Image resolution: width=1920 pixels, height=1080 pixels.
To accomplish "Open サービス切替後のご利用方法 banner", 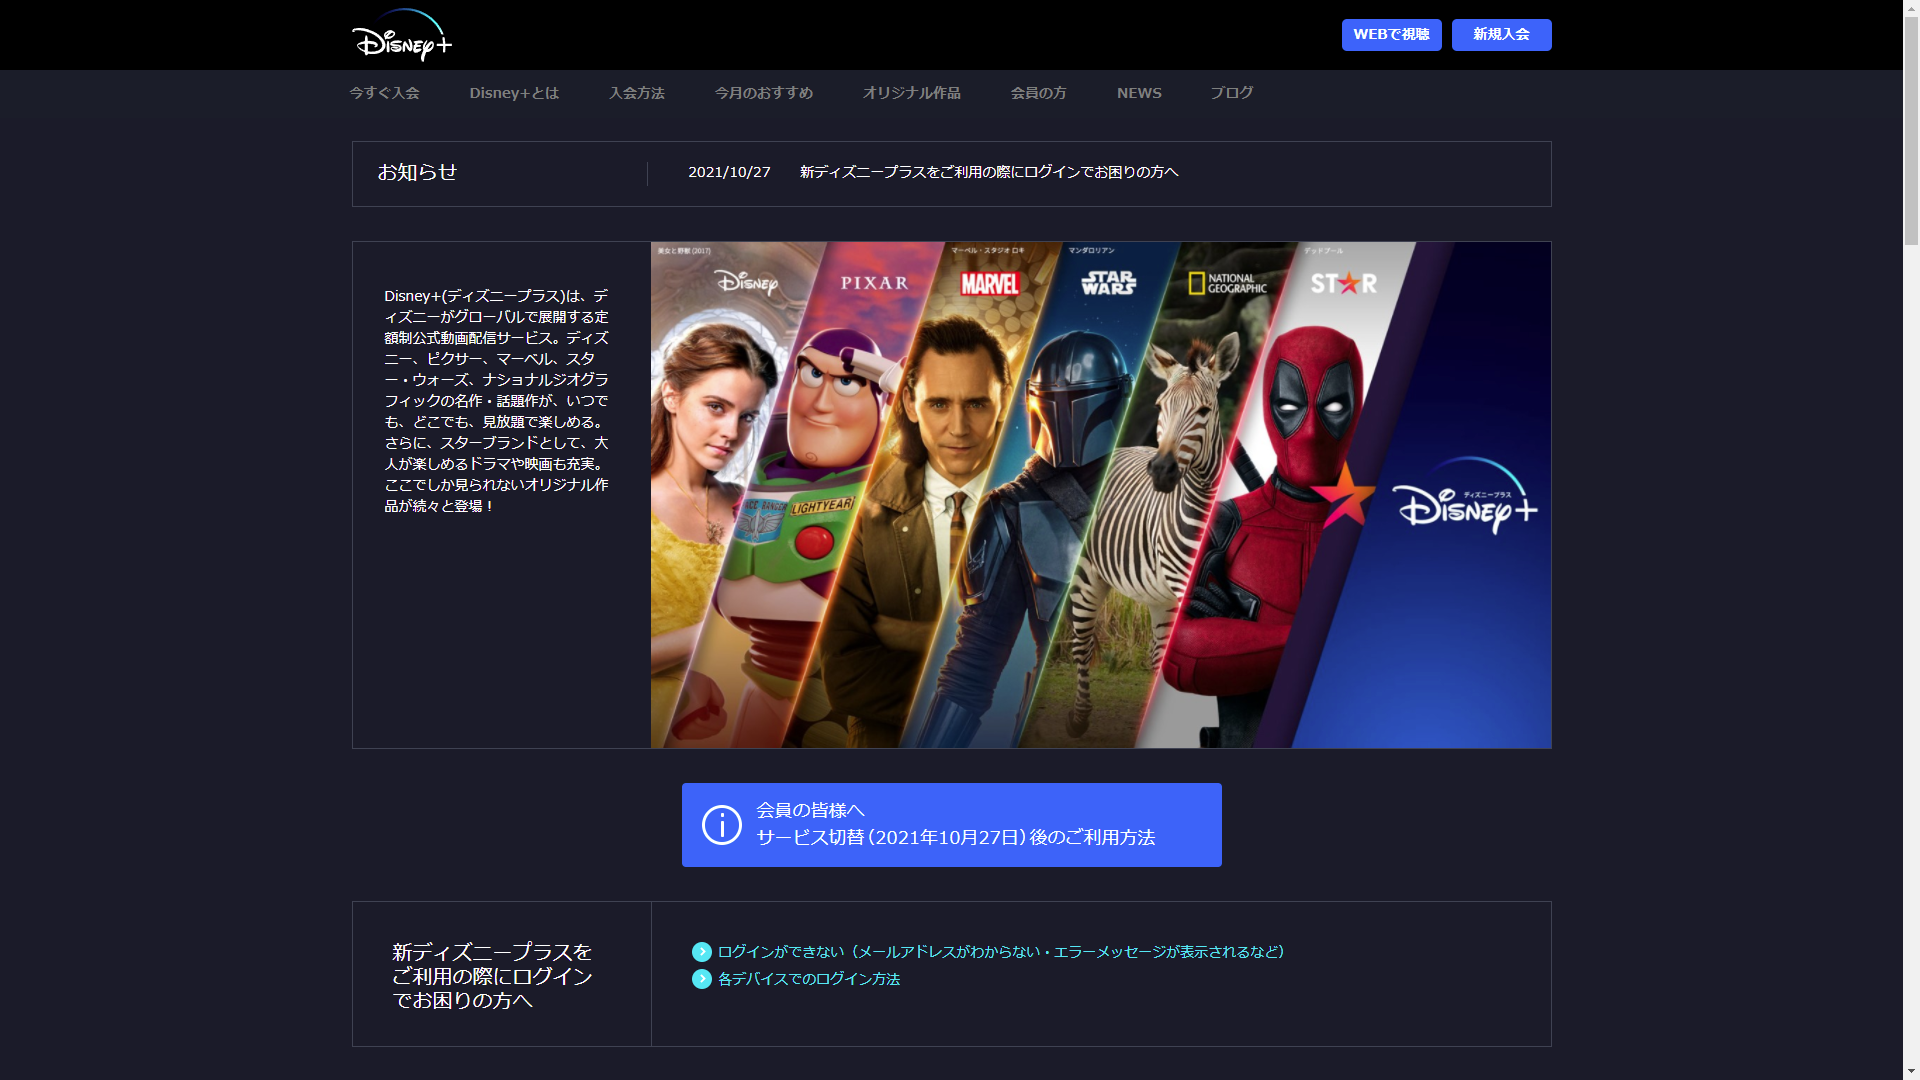I will [x=951, y=825].
